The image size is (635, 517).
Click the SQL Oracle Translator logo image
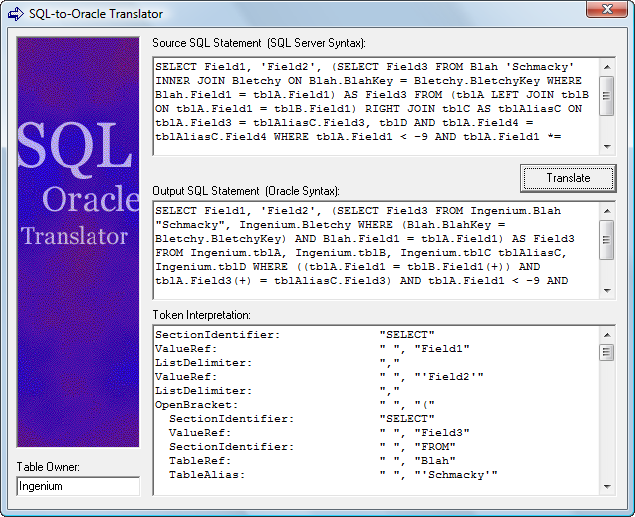[78, 240]
